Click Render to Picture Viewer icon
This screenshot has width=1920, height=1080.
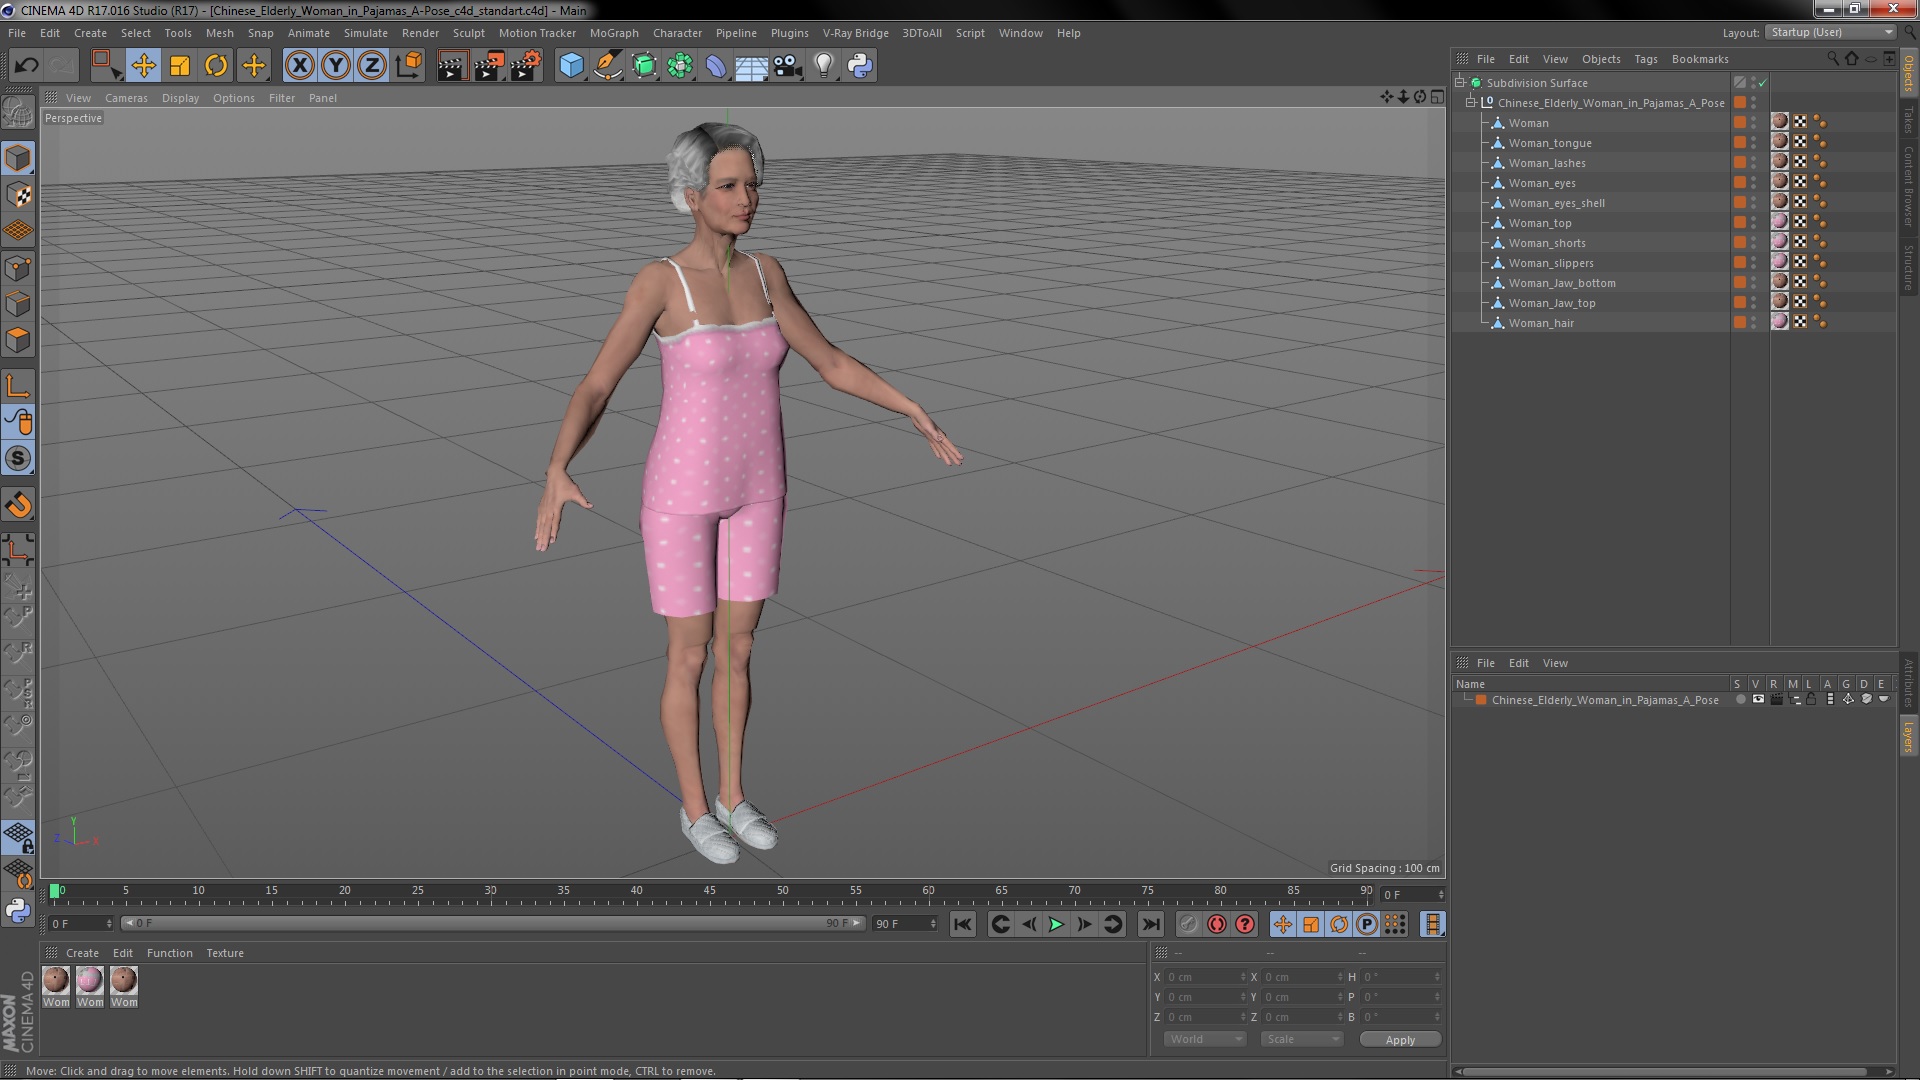click(x=488, y=66)
